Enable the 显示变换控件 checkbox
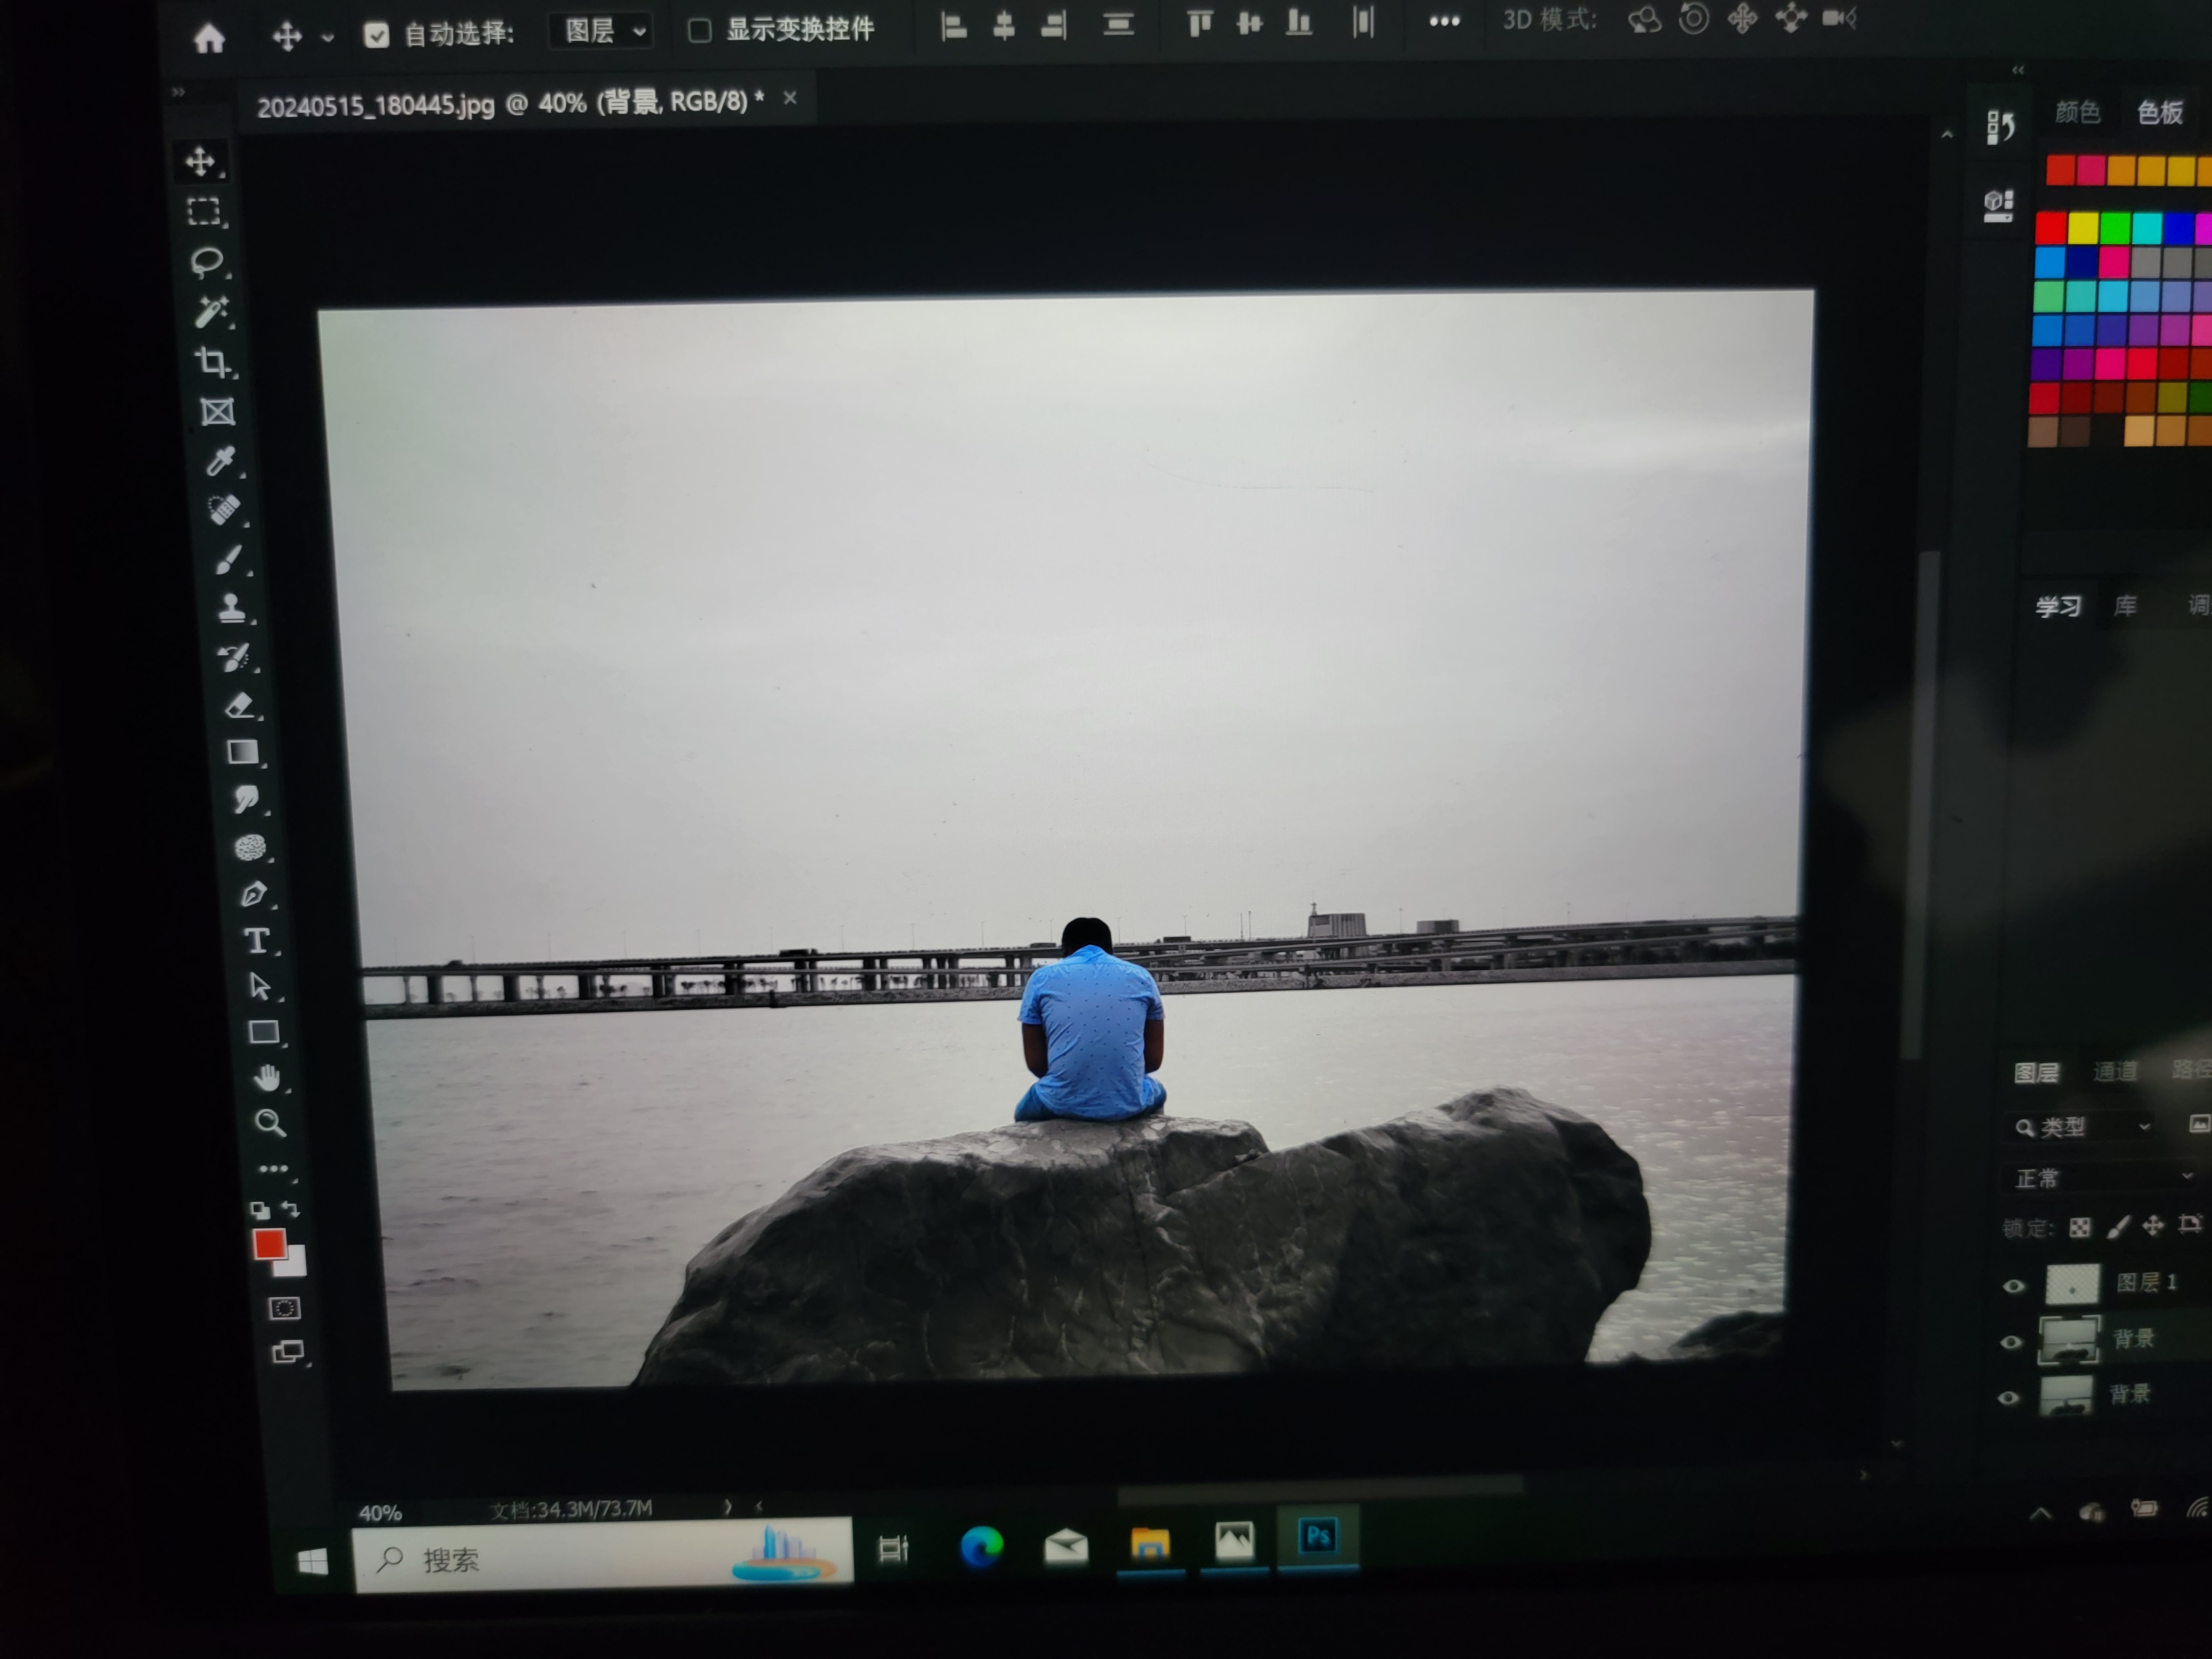 pyautogui.click(x=700, y=31)
